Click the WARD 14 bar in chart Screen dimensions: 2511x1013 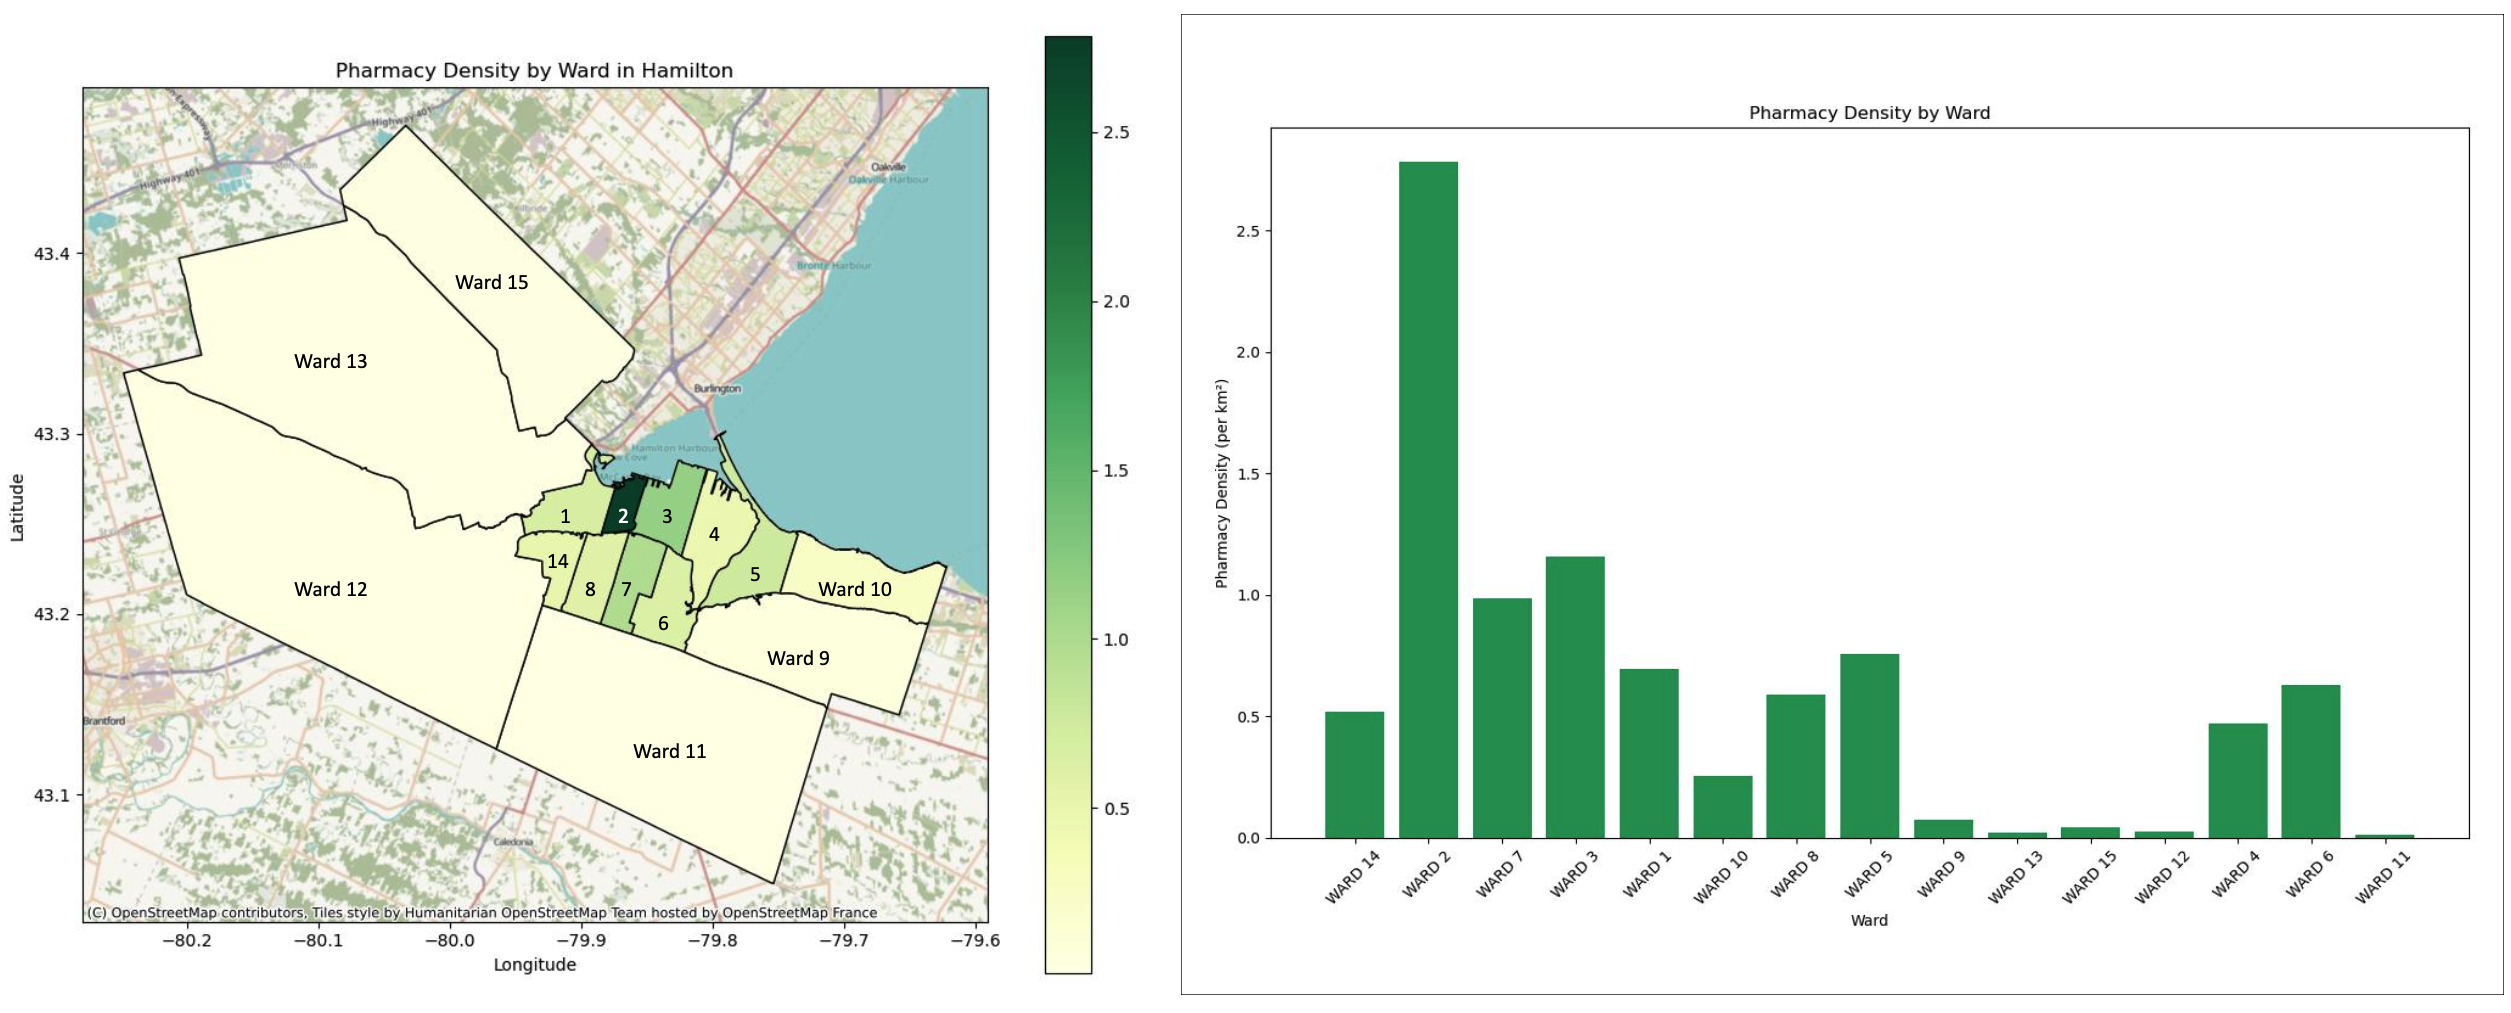click(1354, 775)
